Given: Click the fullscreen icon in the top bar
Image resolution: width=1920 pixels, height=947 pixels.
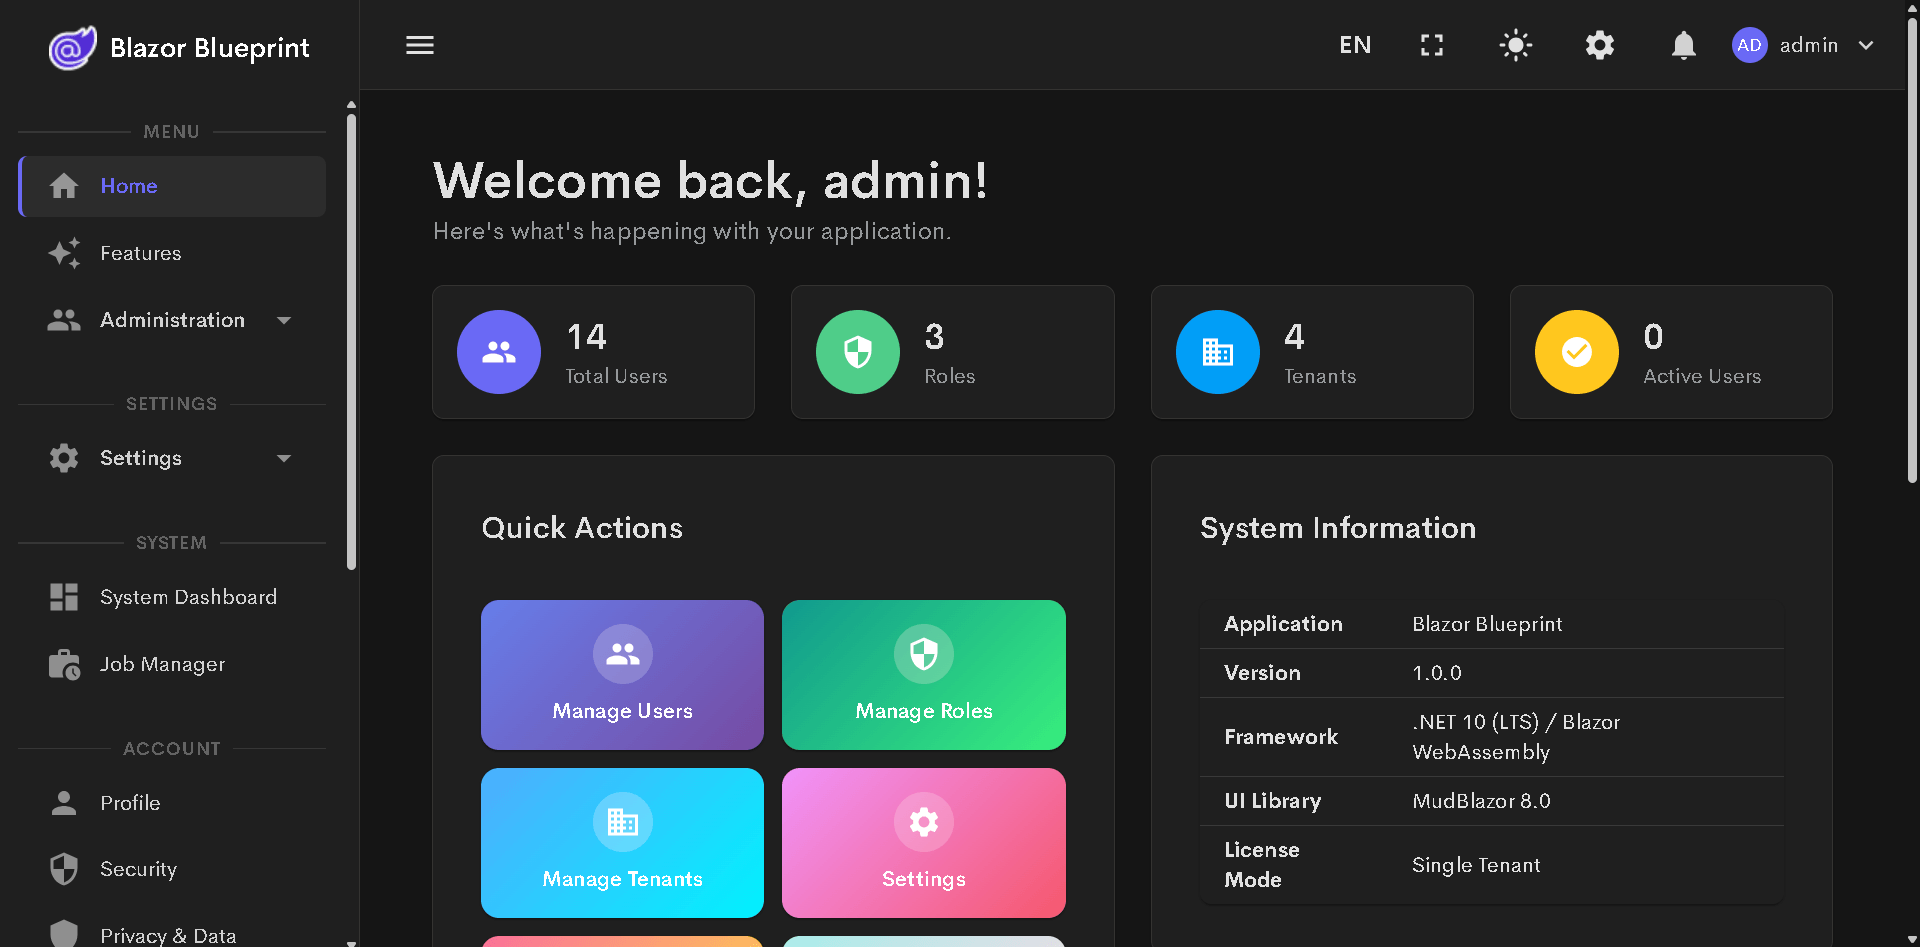Looking at the screenshot, I should coord(1431,45).
